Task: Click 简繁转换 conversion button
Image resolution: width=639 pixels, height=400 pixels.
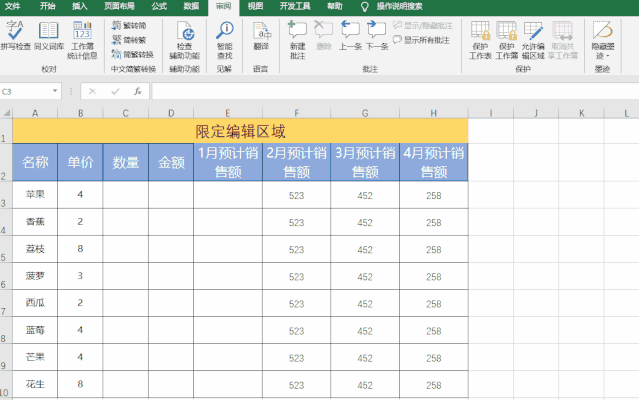Action: click(132, 54)
